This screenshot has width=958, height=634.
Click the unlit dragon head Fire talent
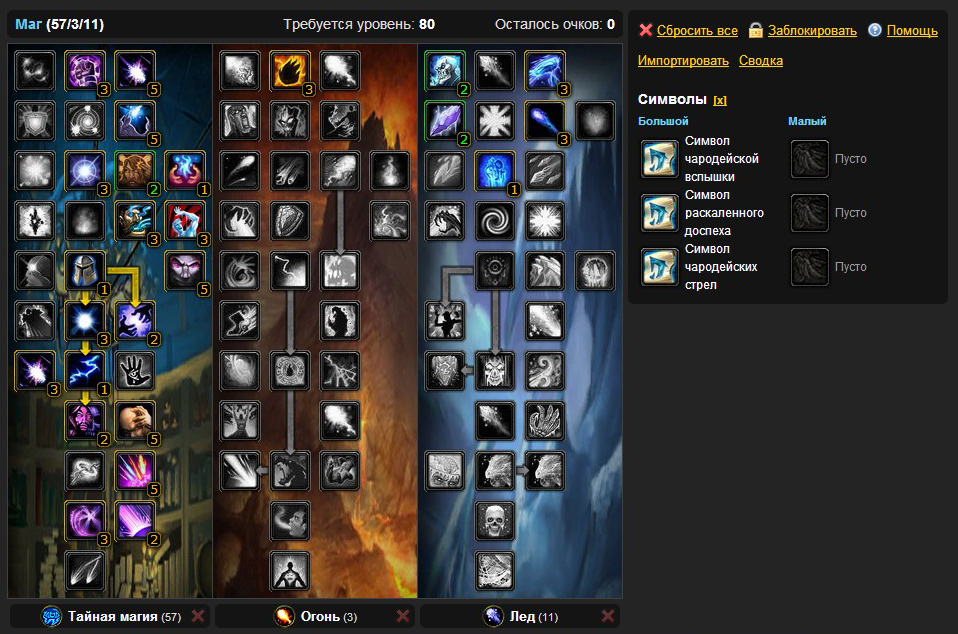(x=290, y=472)
